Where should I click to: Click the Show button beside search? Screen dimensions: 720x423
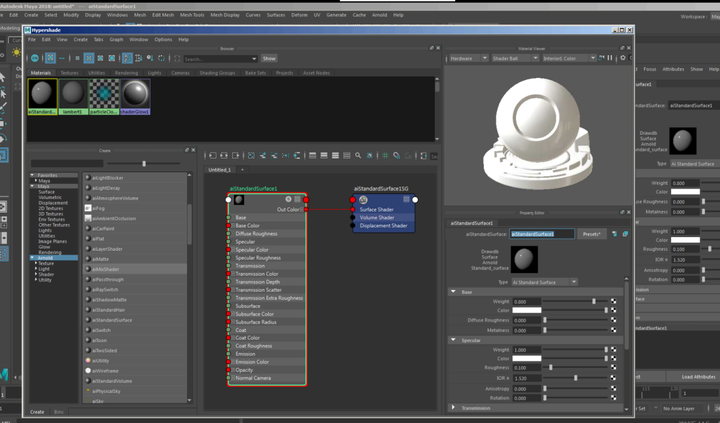[269, 59]
